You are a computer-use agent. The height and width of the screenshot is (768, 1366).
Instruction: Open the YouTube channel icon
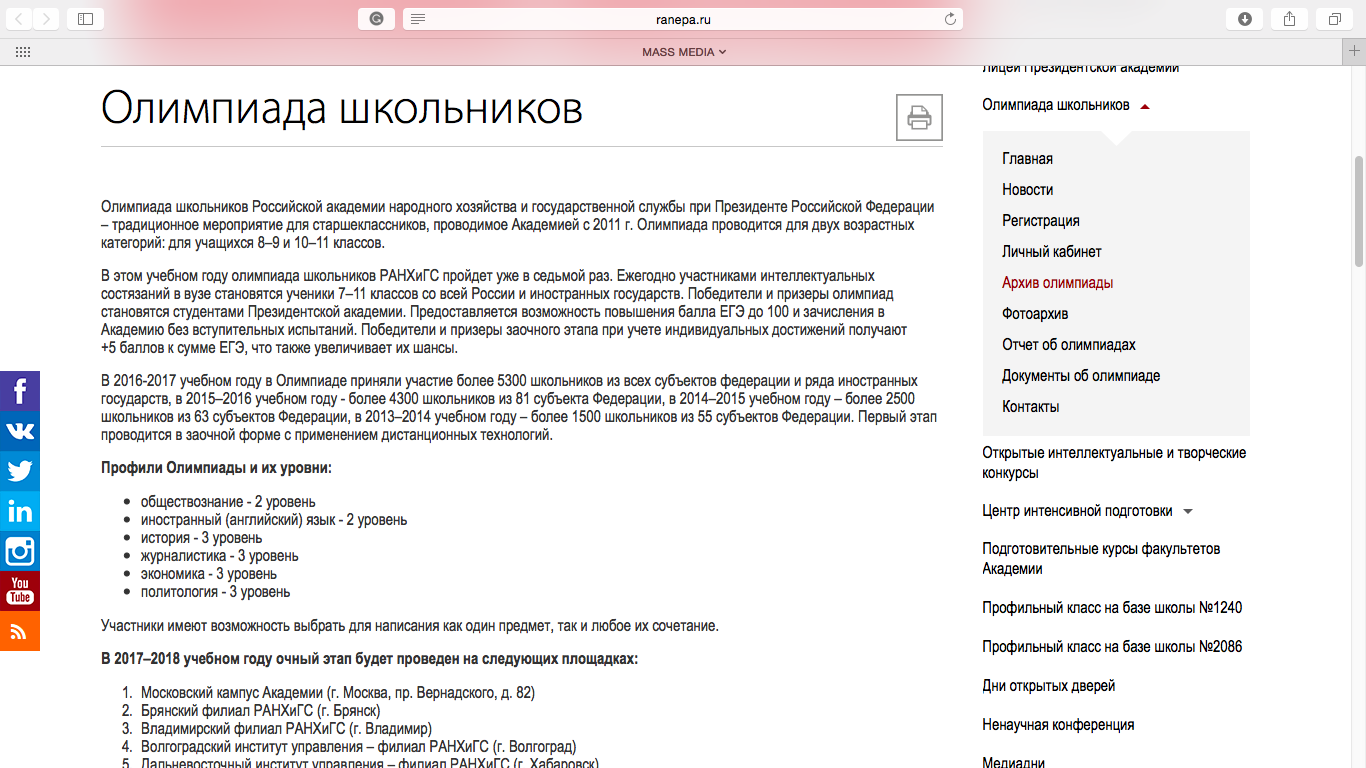click(20, 591)
